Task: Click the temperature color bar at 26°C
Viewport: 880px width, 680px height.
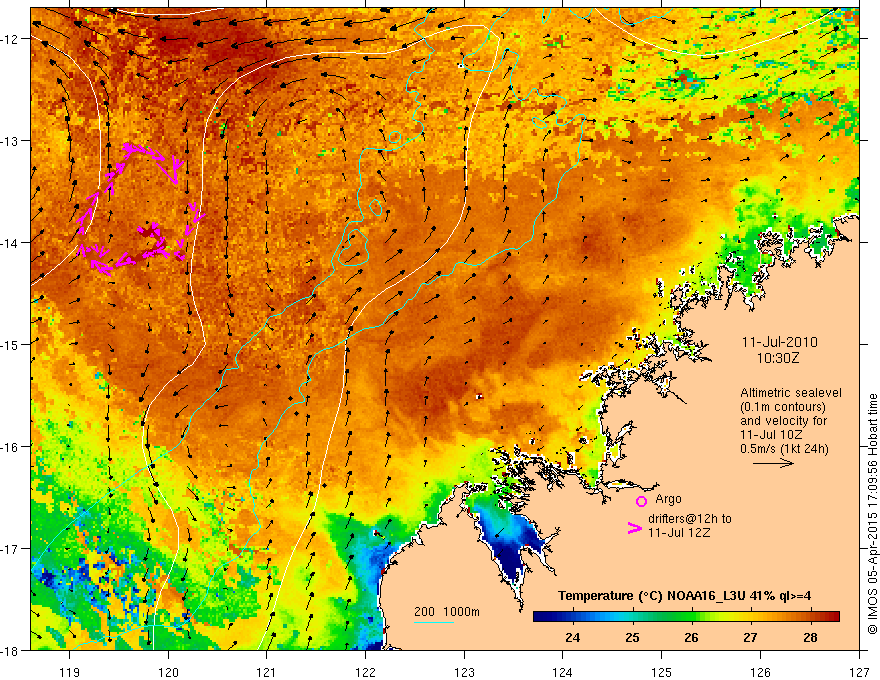Action: point(691,617)
